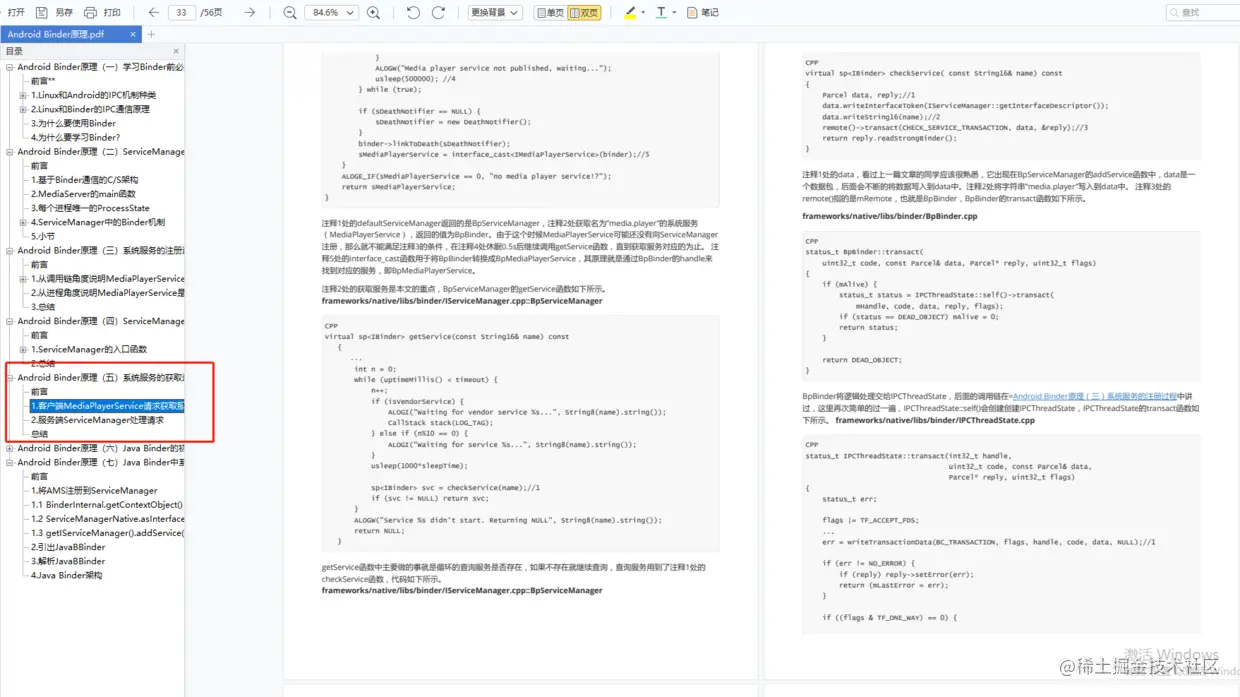Expand 1.从调用链角度说明MediaPlayerService node
Viewport: 1240px width, 697px height.
23,279
